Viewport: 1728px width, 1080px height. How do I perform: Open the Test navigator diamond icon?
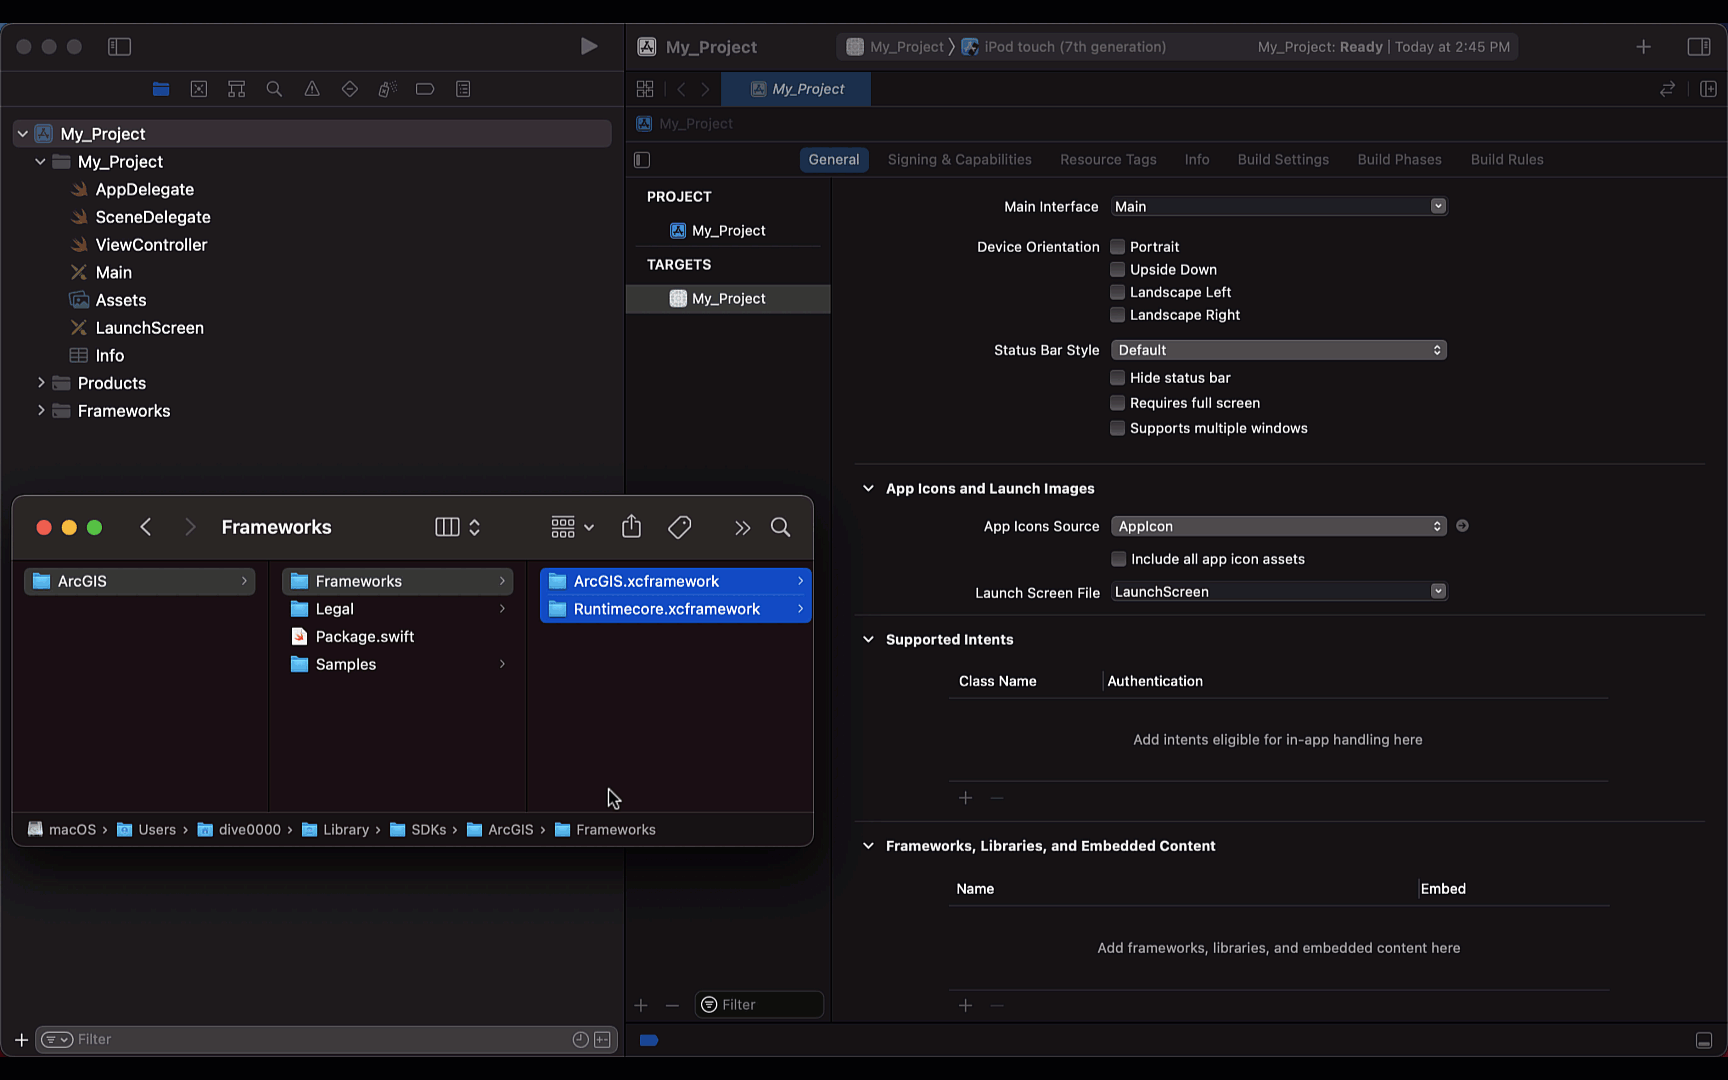click(349, 89)
